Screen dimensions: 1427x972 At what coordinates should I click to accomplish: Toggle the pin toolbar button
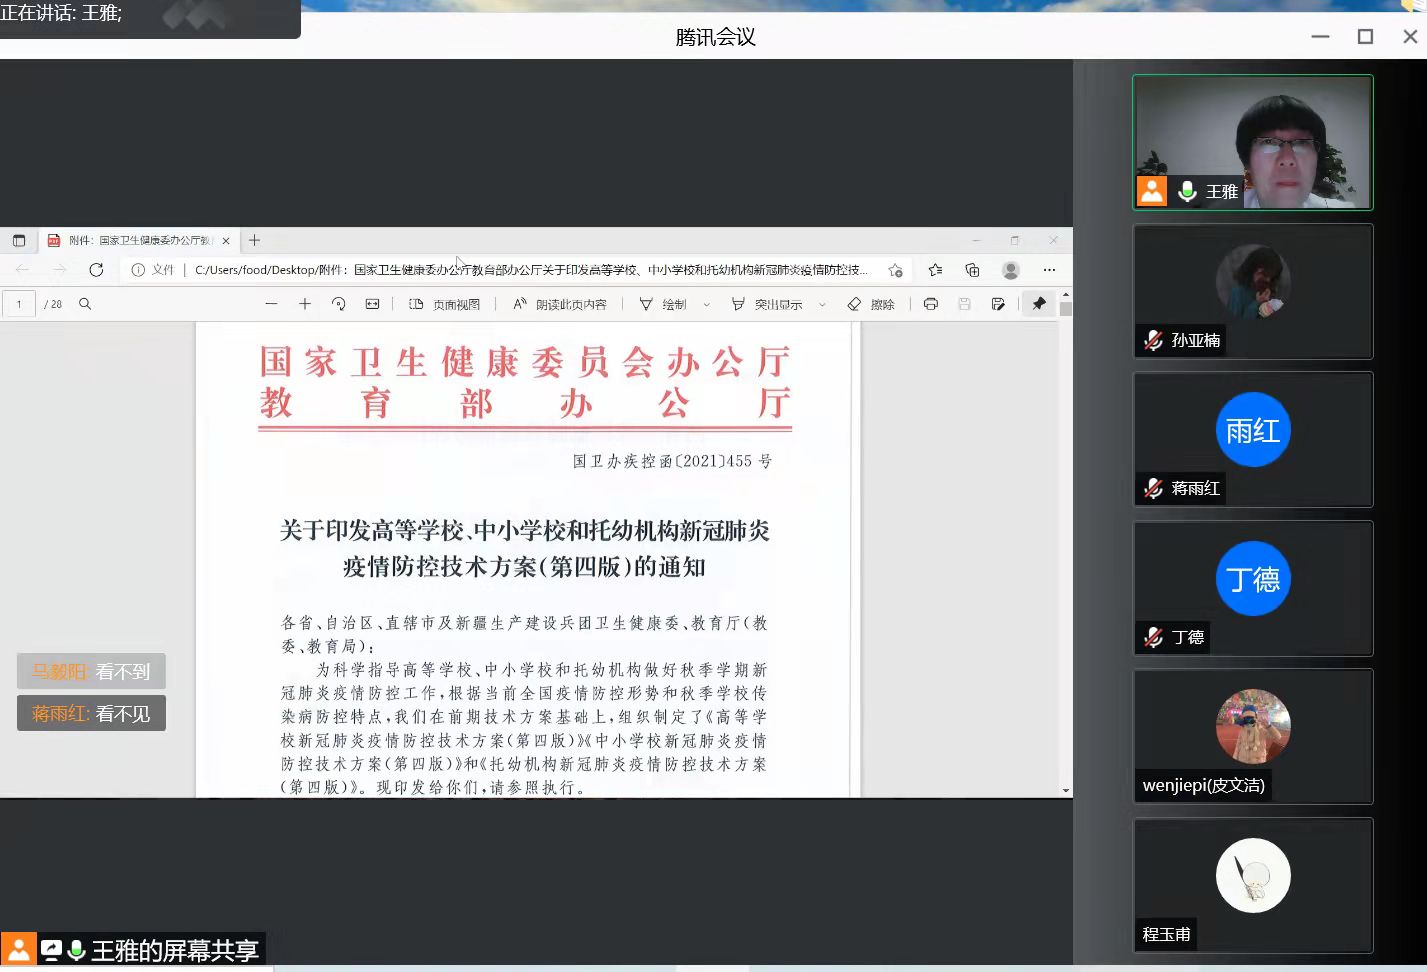point(1039,304)
